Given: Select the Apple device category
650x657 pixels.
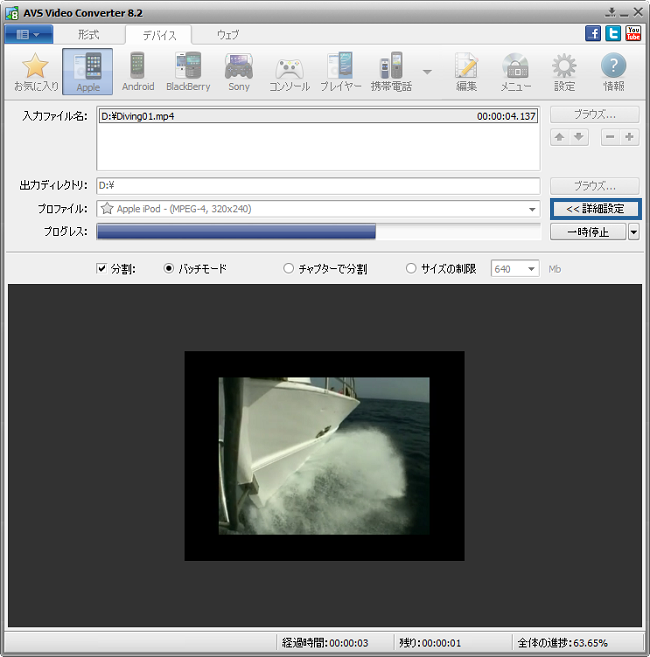Looking at the screenshot, I should (88, 72).
